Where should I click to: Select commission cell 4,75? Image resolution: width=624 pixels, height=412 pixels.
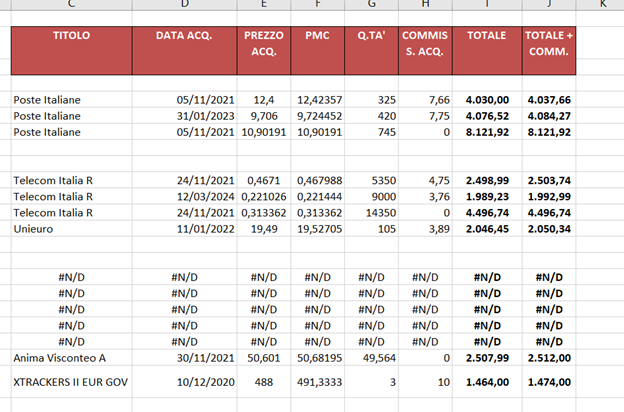tap(425, 180)
